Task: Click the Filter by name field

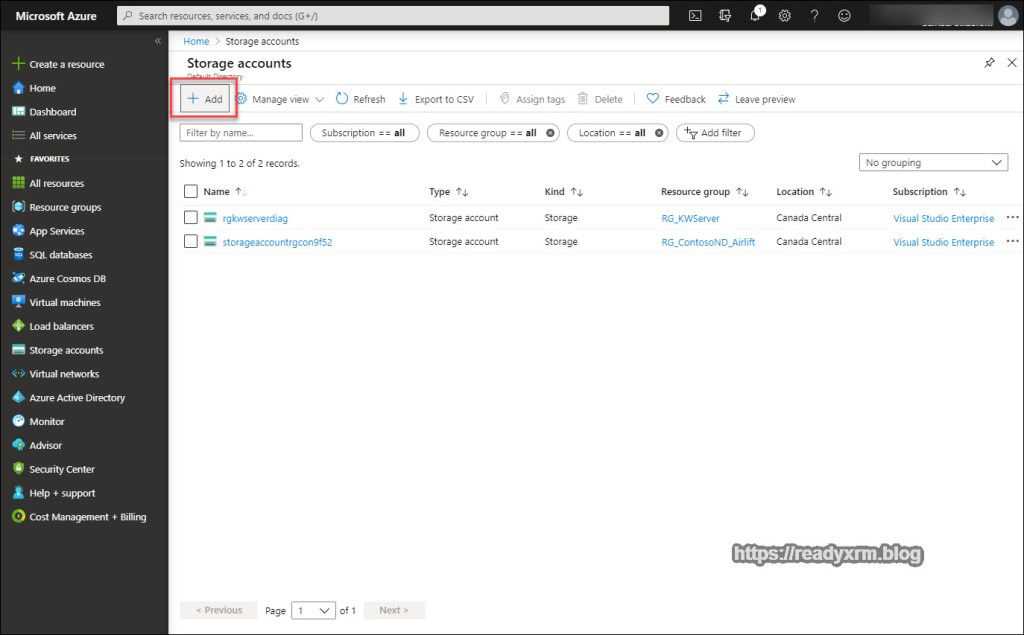Action: pyautogui.click(x=241, y=133)
